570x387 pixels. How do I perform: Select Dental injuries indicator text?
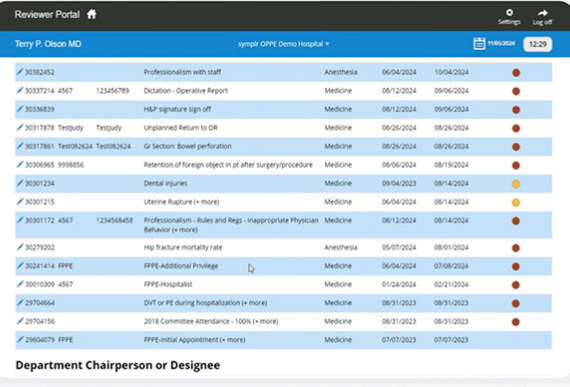165,183
